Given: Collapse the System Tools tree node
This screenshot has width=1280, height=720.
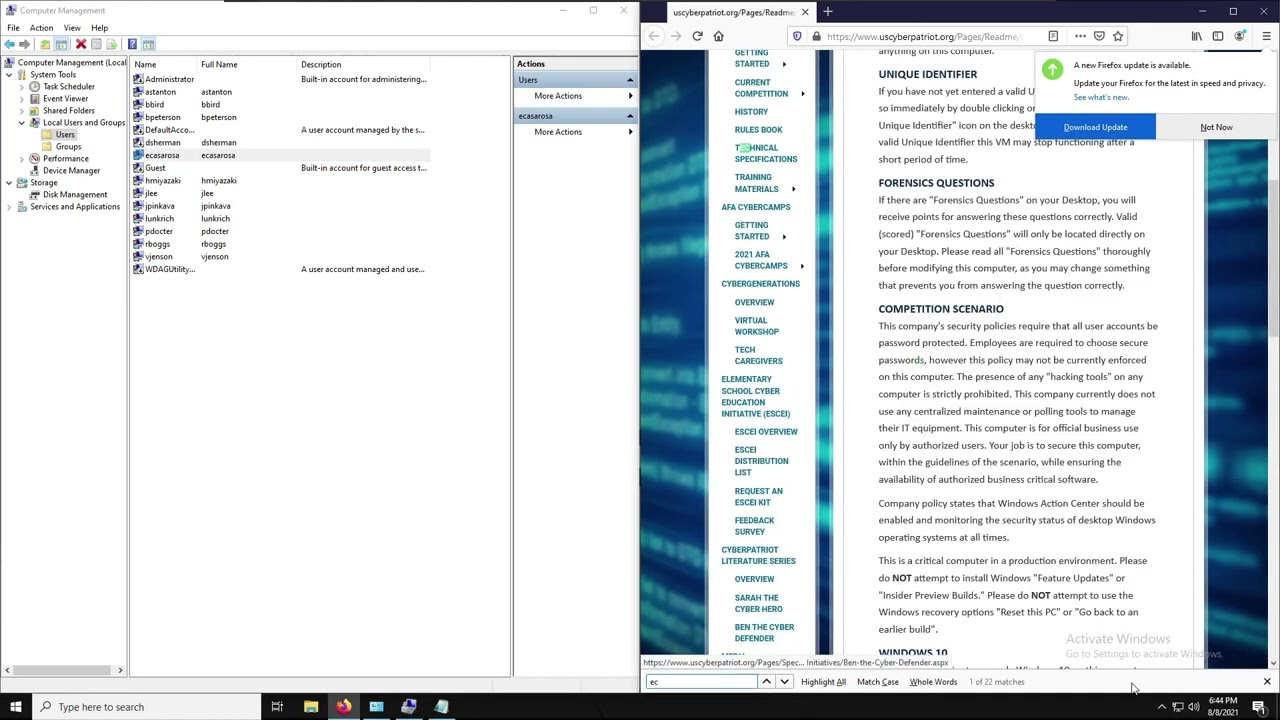Looking at the screenshot, I should (10, 75).
